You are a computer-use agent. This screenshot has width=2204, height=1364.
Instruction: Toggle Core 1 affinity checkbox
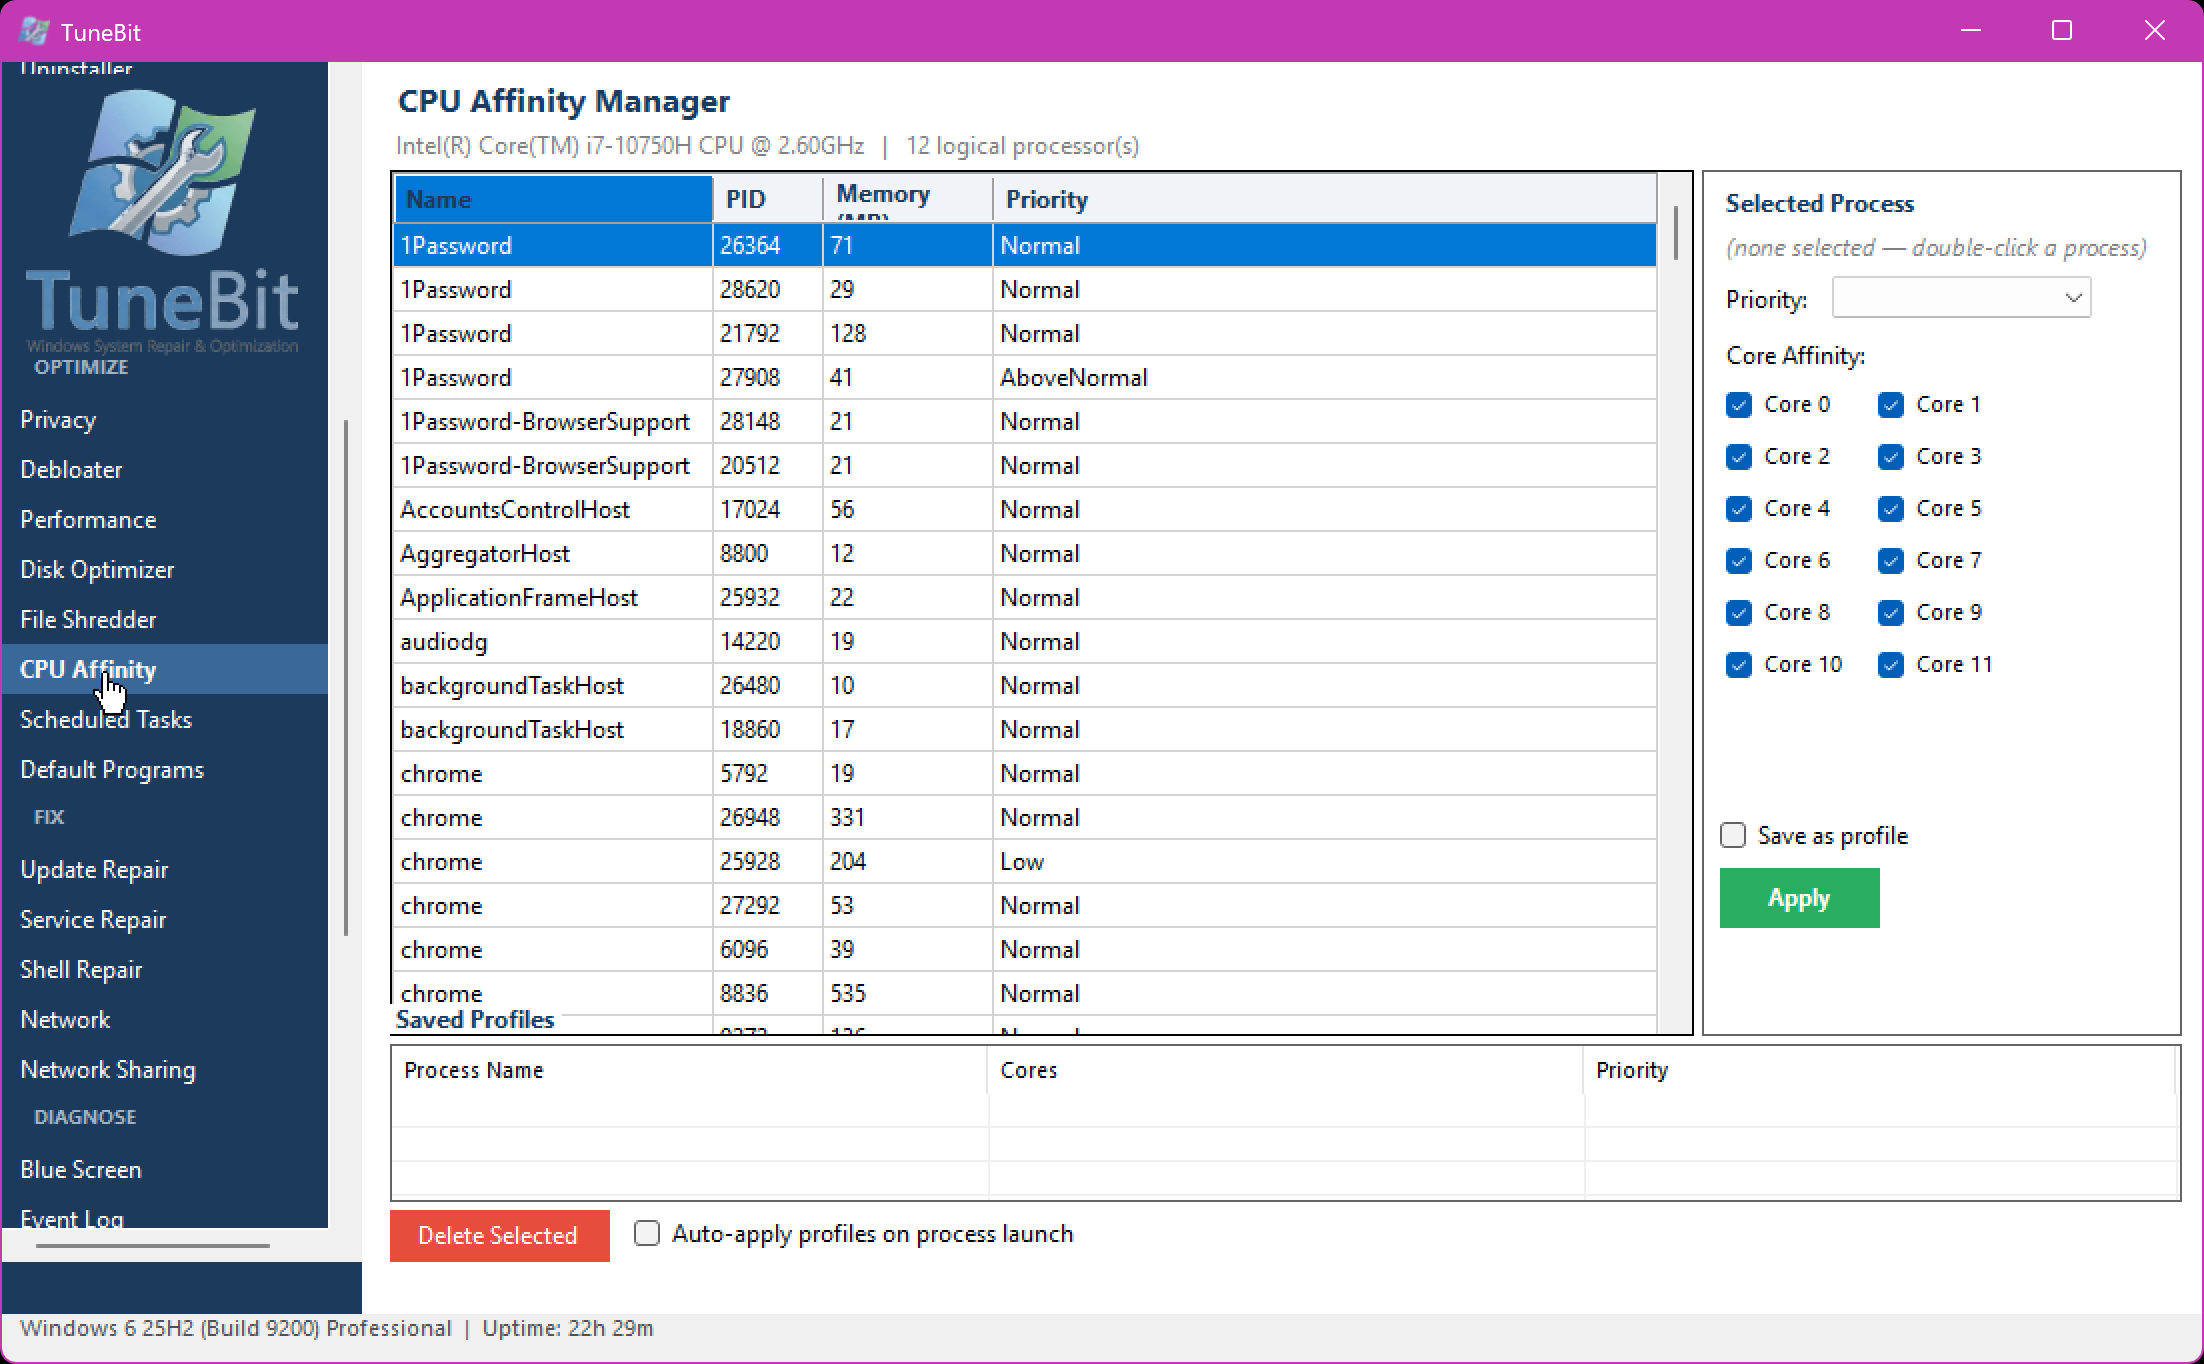click(1890, 405)
